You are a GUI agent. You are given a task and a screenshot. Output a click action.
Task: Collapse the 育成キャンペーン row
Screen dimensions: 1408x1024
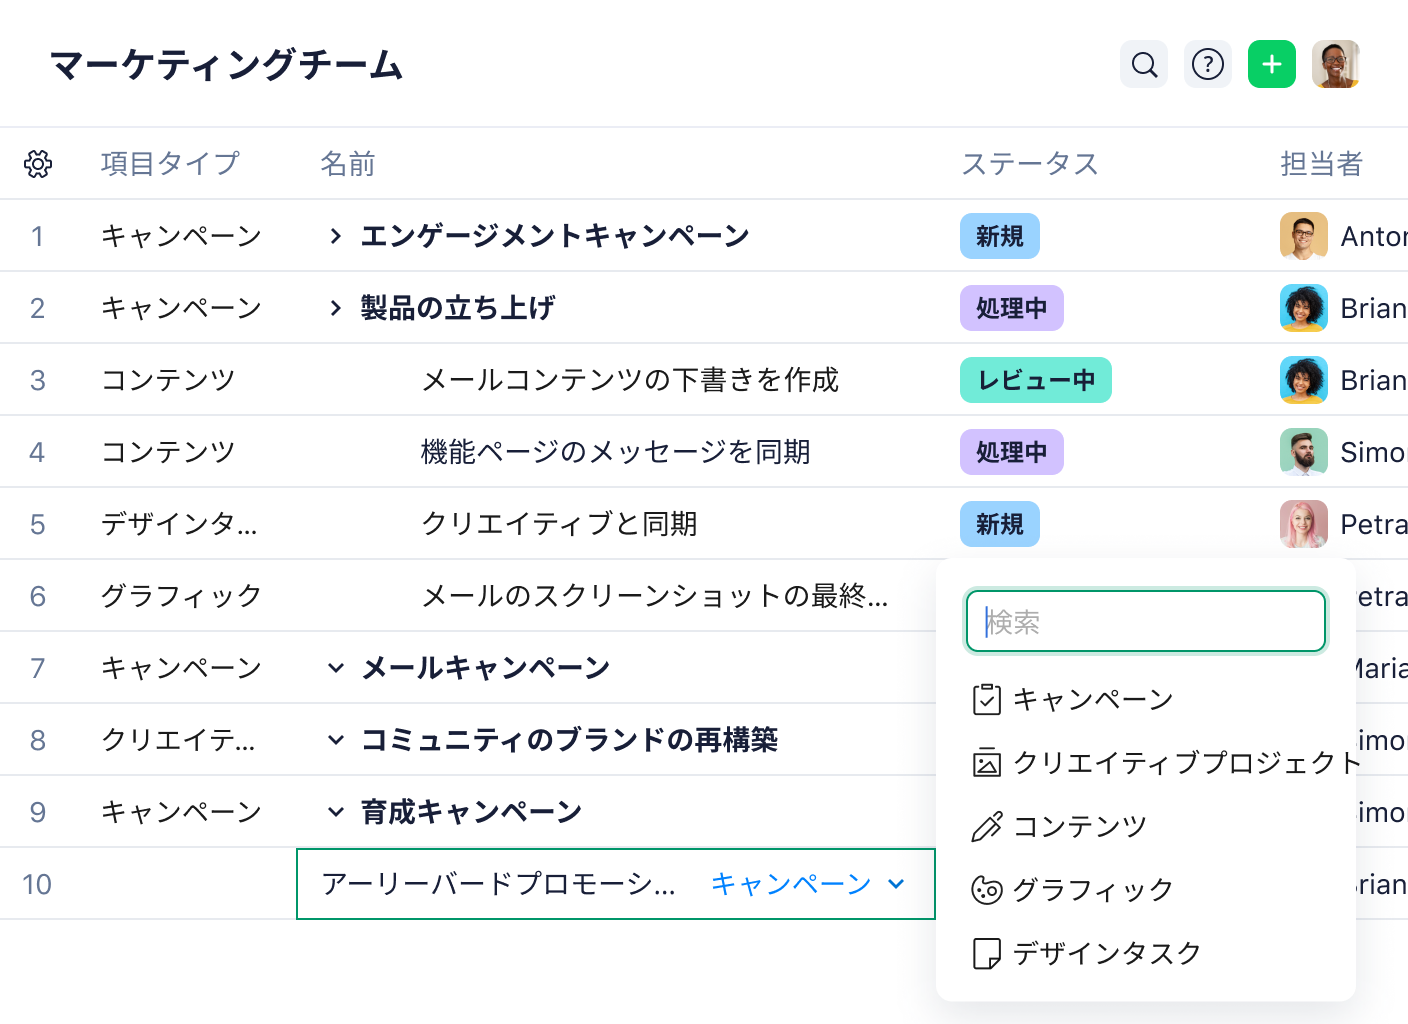(336, 812)
